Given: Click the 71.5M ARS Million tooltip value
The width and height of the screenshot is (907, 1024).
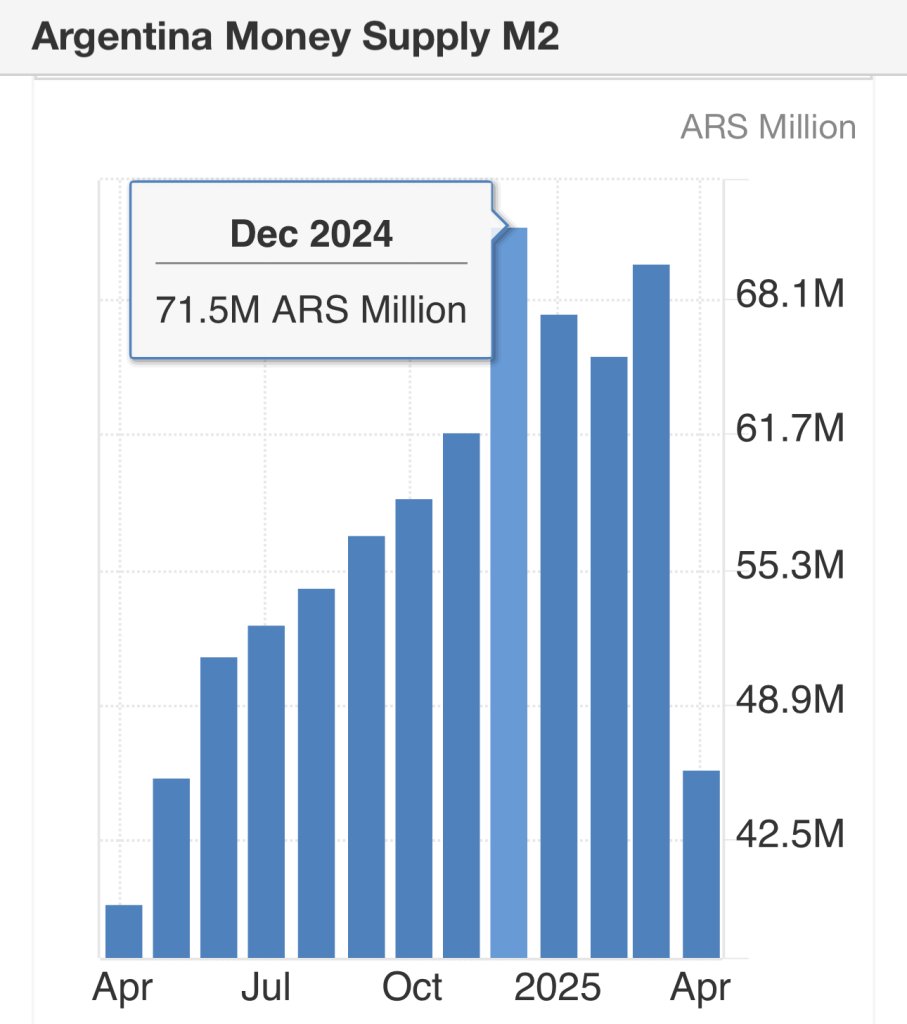Looking at the screenshot, I should click(x=311, y=310).
